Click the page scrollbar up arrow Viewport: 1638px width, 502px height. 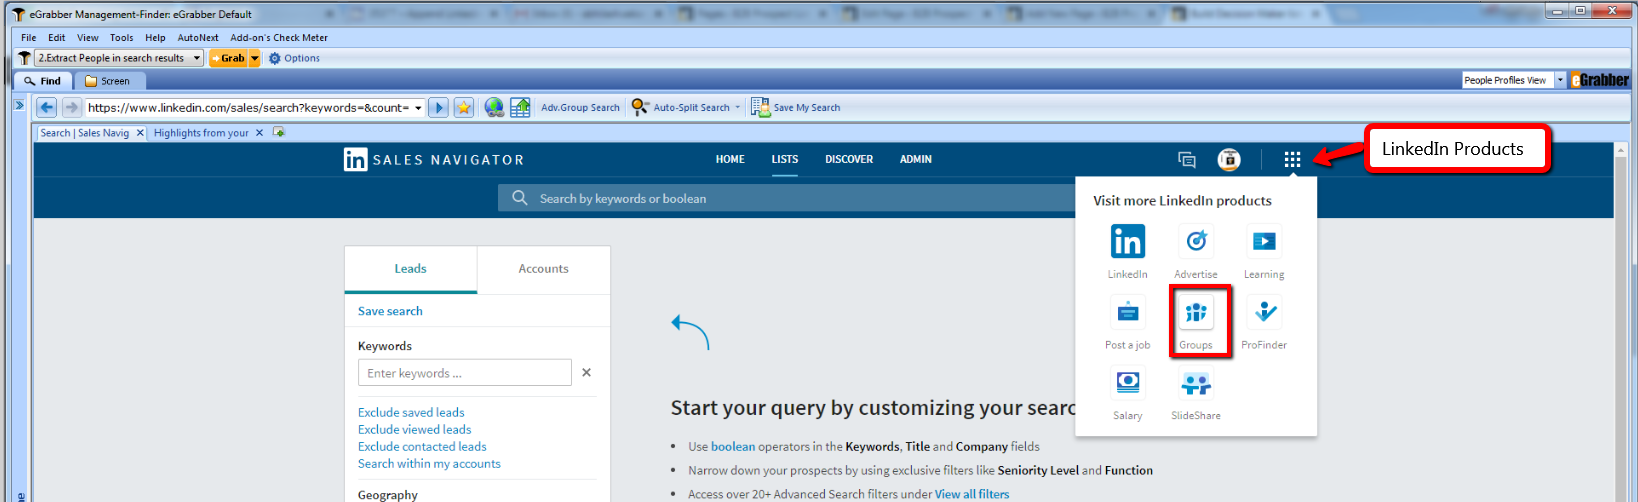[1622, 150]
